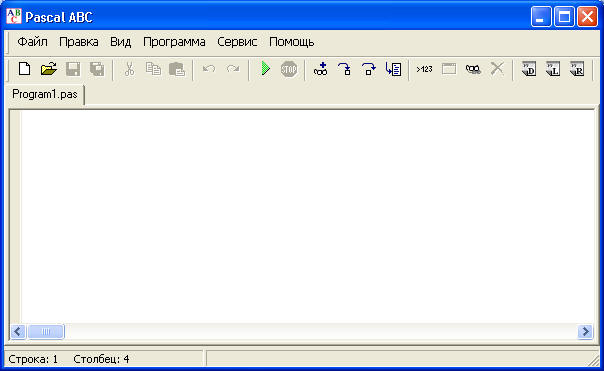The height and width of the screenshot is (371, 604).
Task: Open the Сервис menu
Action: coord(237,42)
